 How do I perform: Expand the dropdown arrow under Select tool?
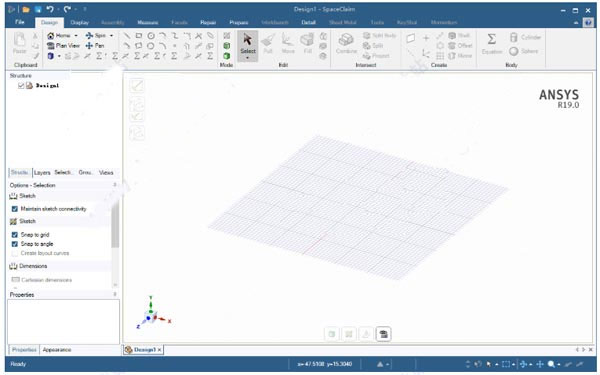pyautogui.click(x=248, y=58)
